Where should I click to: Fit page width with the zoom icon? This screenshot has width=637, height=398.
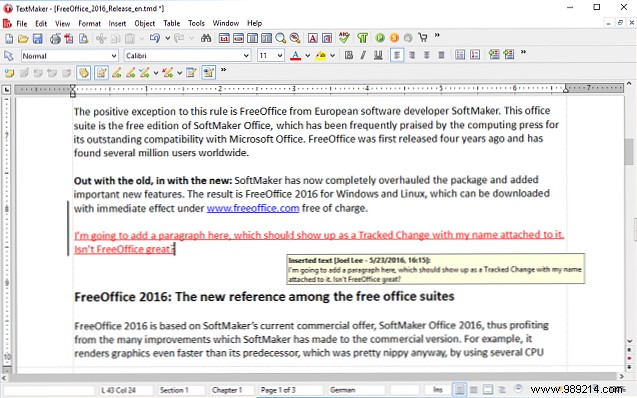click(x=238, y=39)
